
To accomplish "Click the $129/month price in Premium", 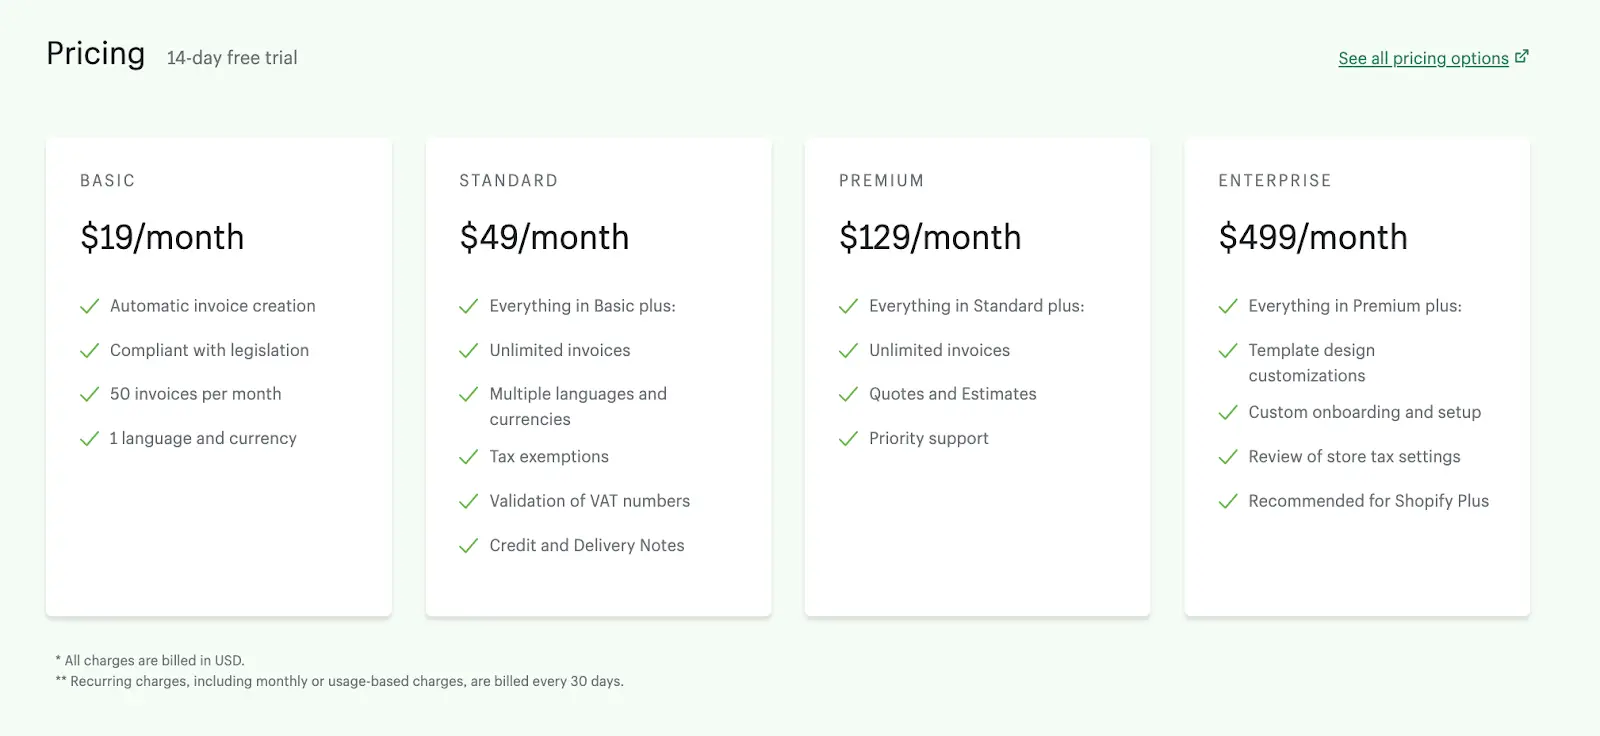I will pyautogui.click(x=930, y=237).
